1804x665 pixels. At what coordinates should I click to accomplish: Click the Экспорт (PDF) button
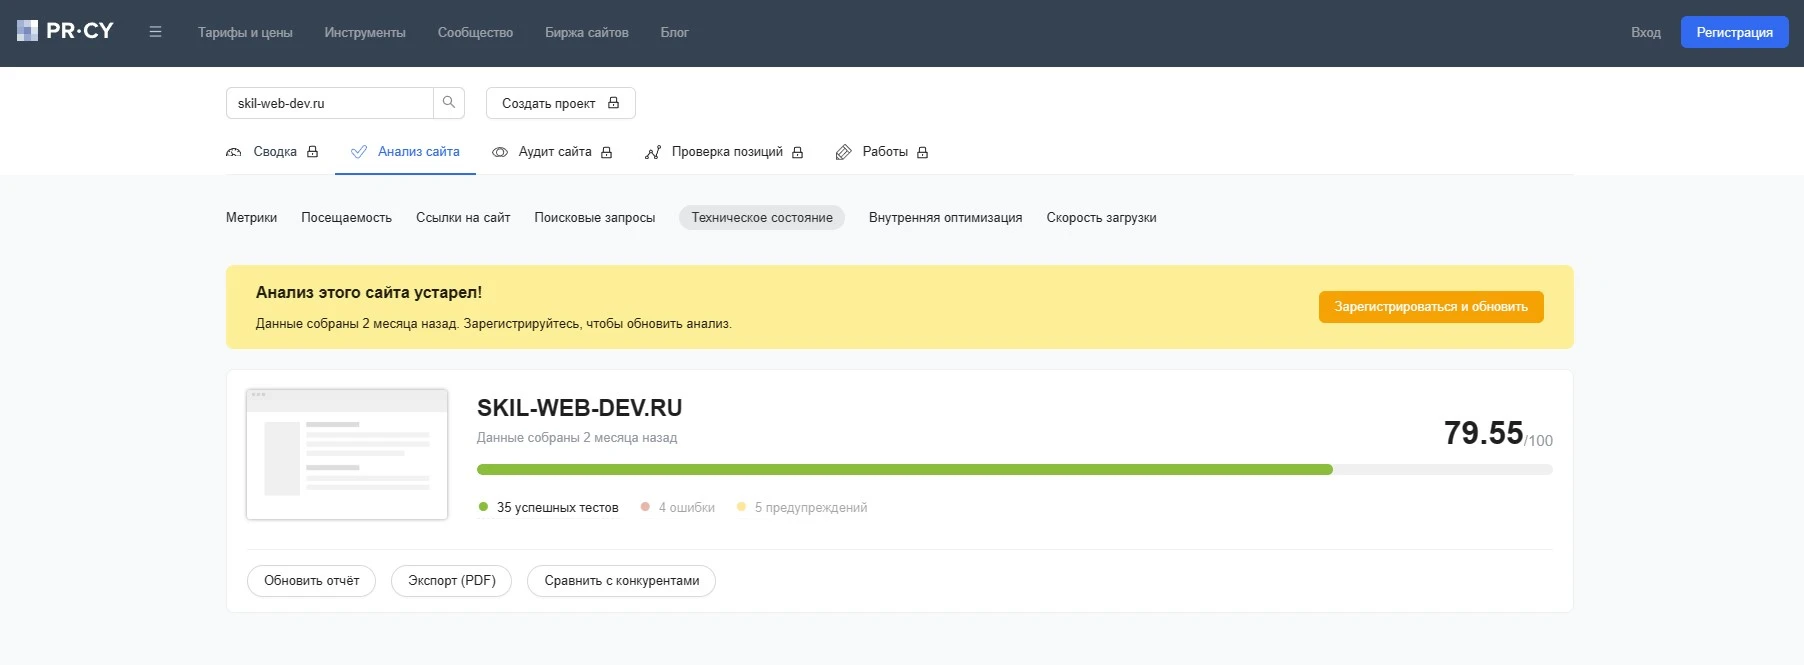click(452, 581)
